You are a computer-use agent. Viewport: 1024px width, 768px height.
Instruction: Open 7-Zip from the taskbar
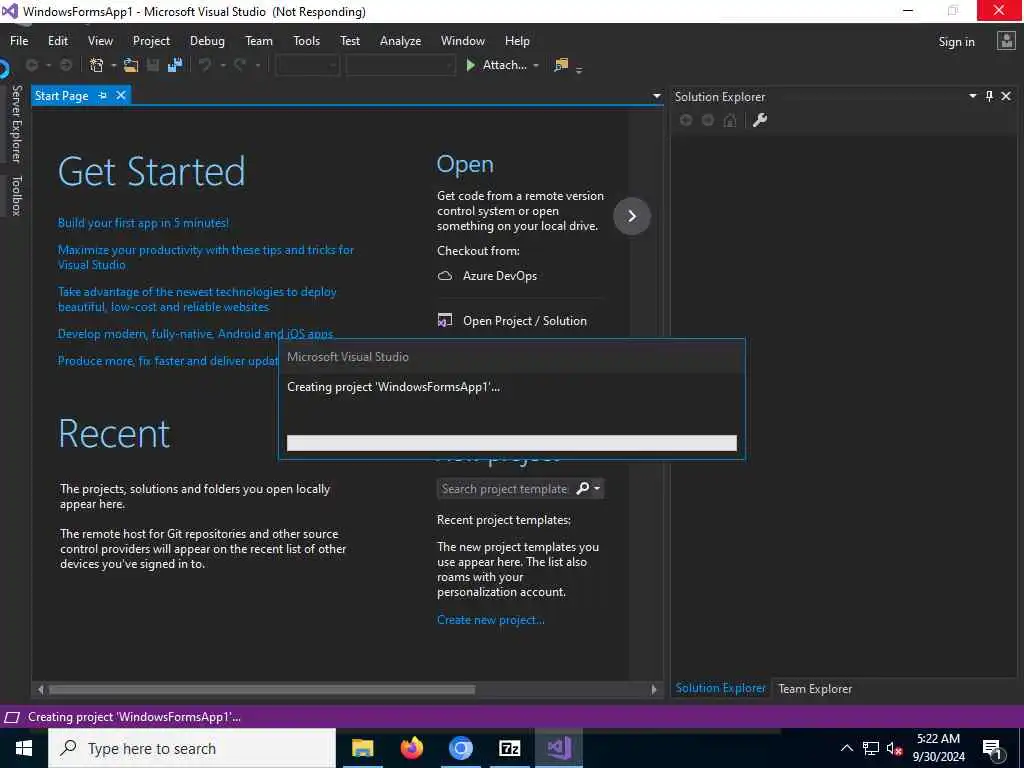(509, 748)
